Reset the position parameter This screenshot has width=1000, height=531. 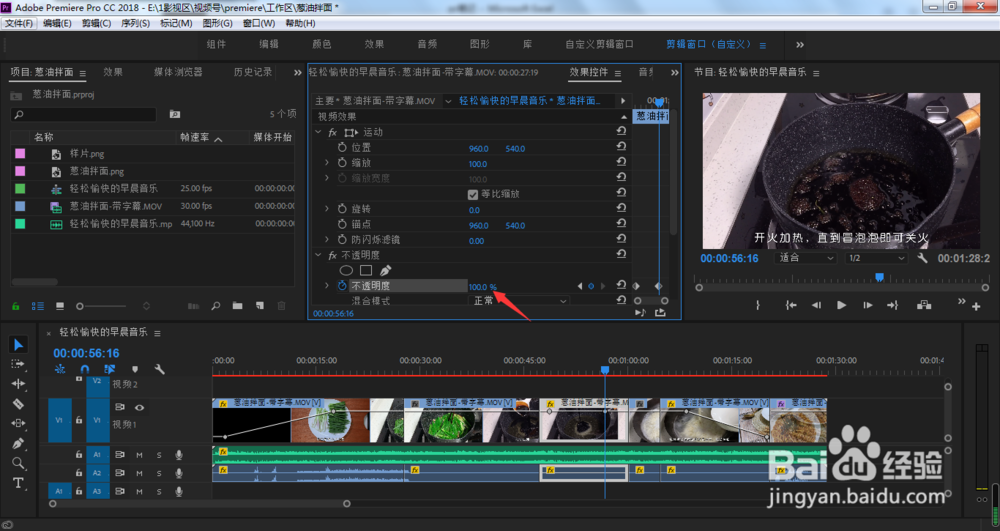[x=621, y=147]
